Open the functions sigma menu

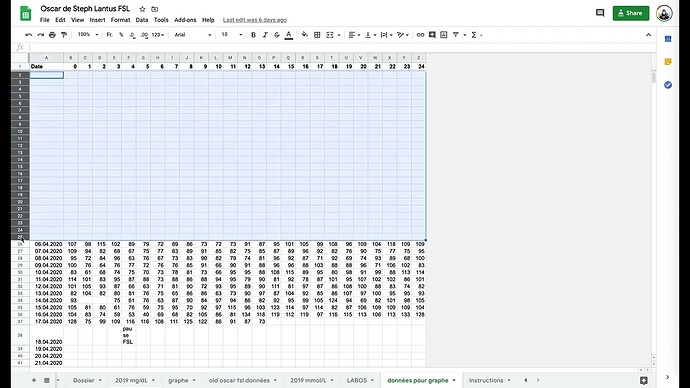click(477, 35)
